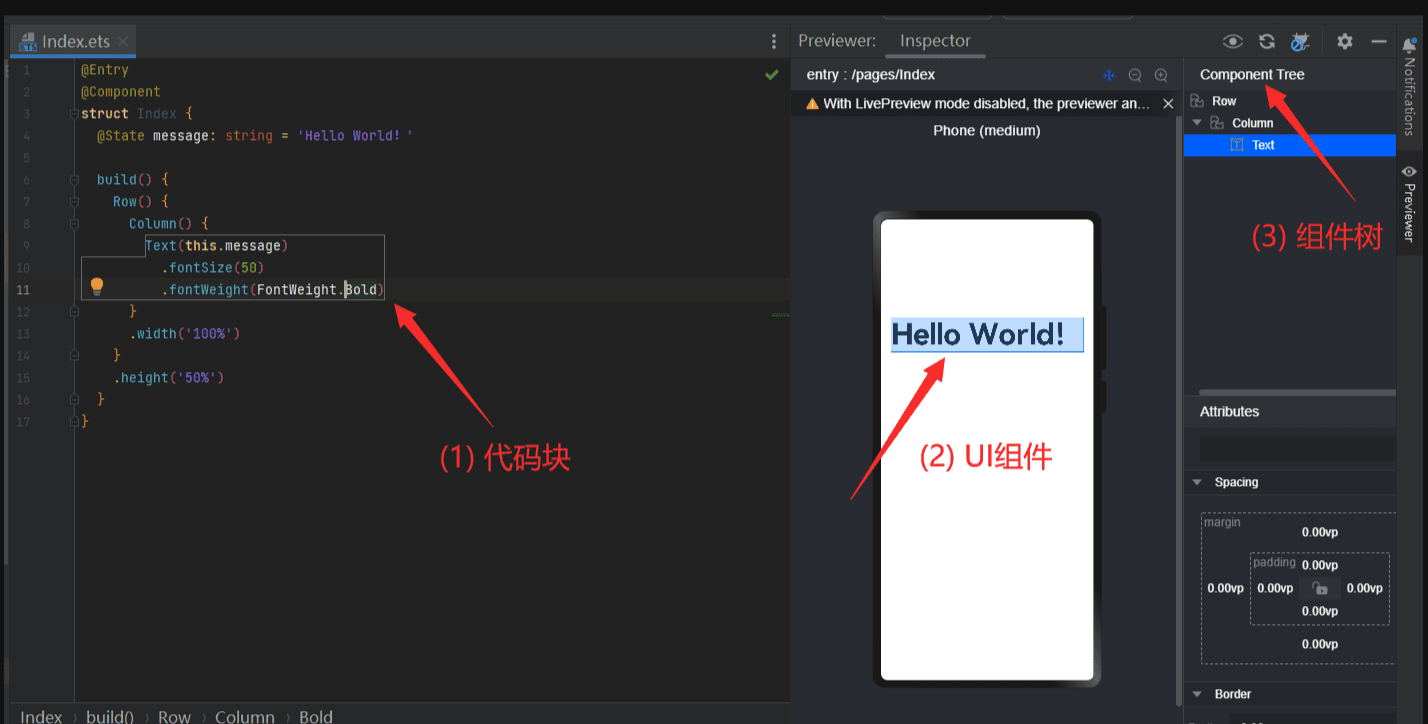Edit the bottom padding value 0.00vp
This screenshot has height=724, width=1428.
pos(1320,611)
